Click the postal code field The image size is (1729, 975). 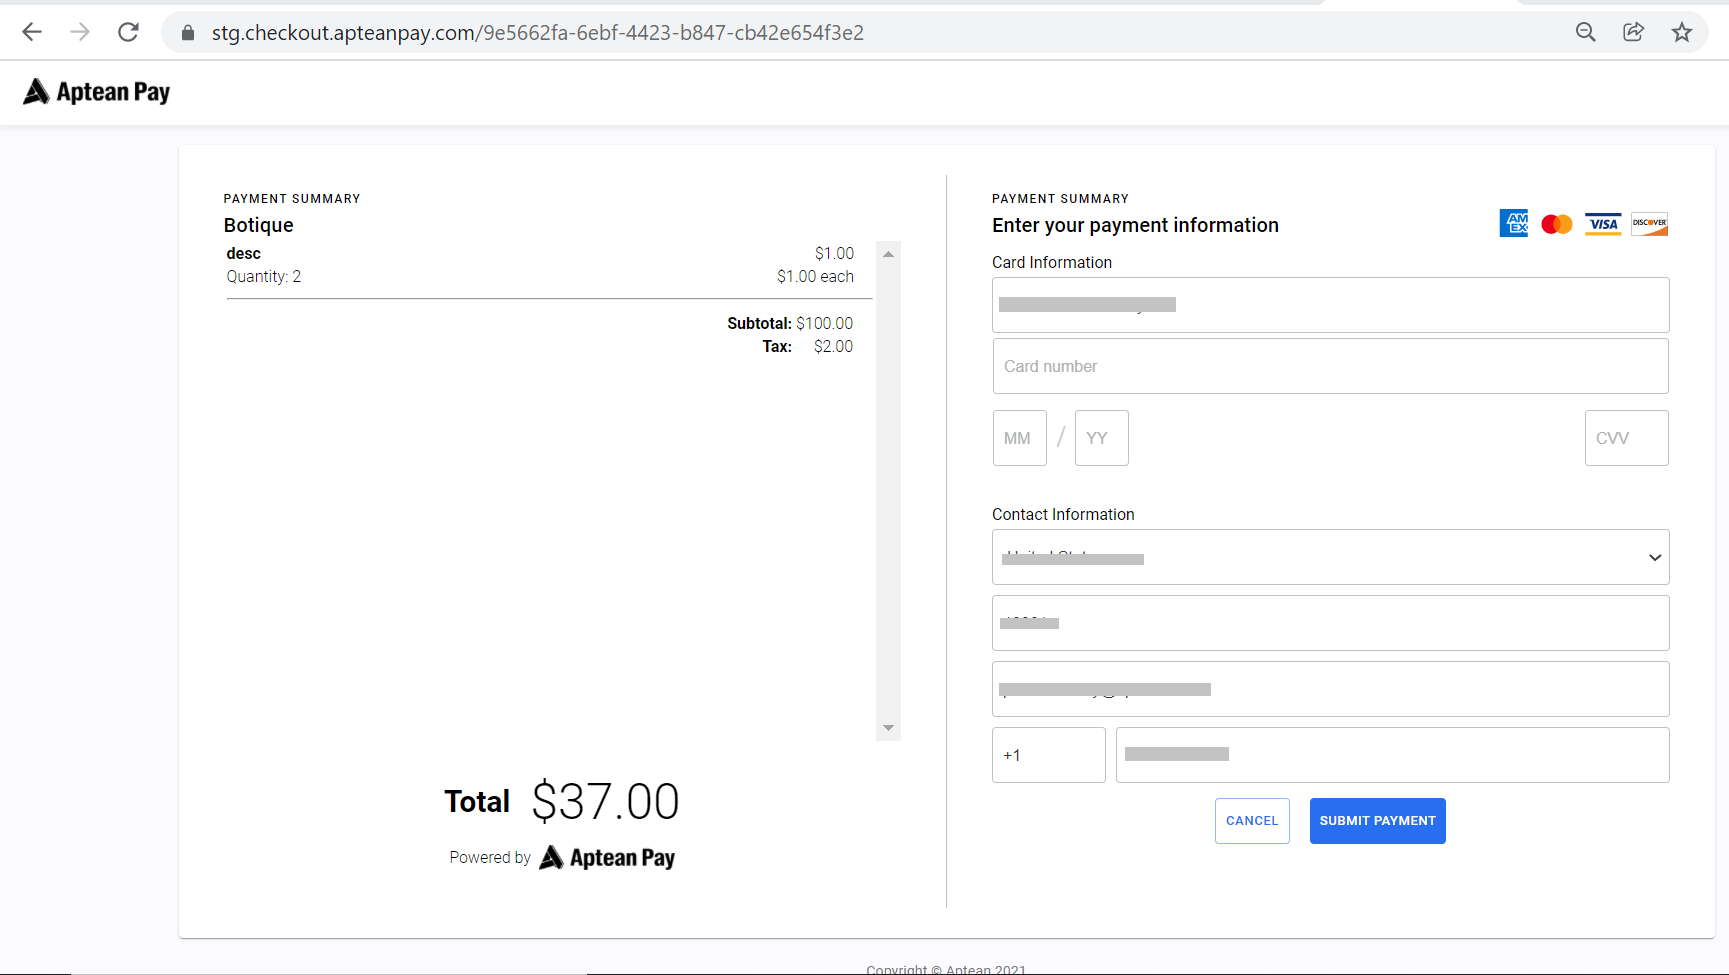(1331, 623)
